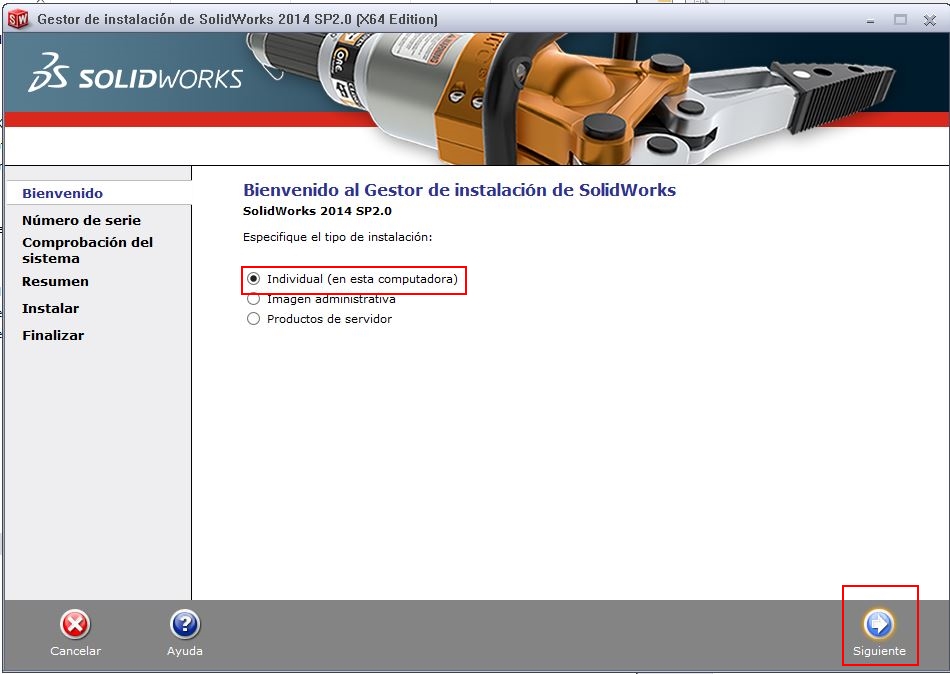Click the window title bar text
The height and width of the screenshot is (674, 950).
237,19
